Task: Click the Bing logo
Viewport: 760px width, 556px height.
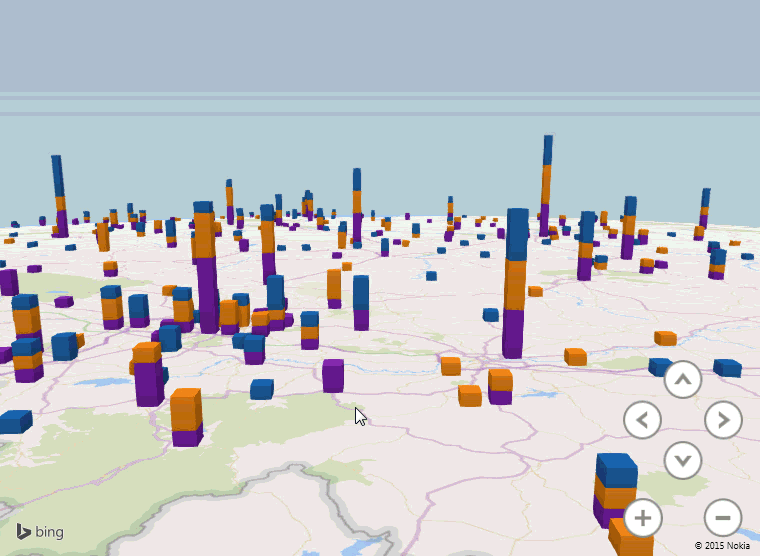Action: [40, 532]
